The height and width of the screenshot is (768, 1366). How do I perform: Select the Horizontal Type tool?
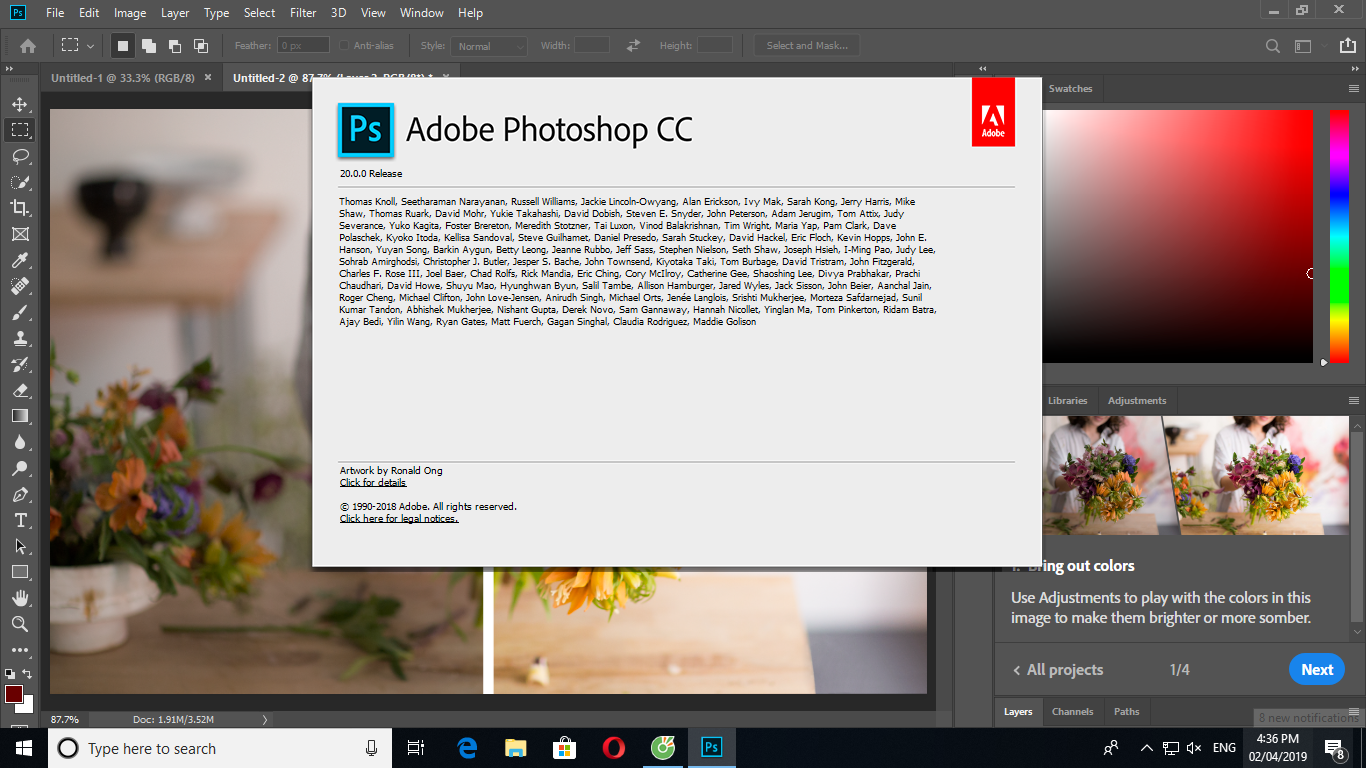coord(20,520)
